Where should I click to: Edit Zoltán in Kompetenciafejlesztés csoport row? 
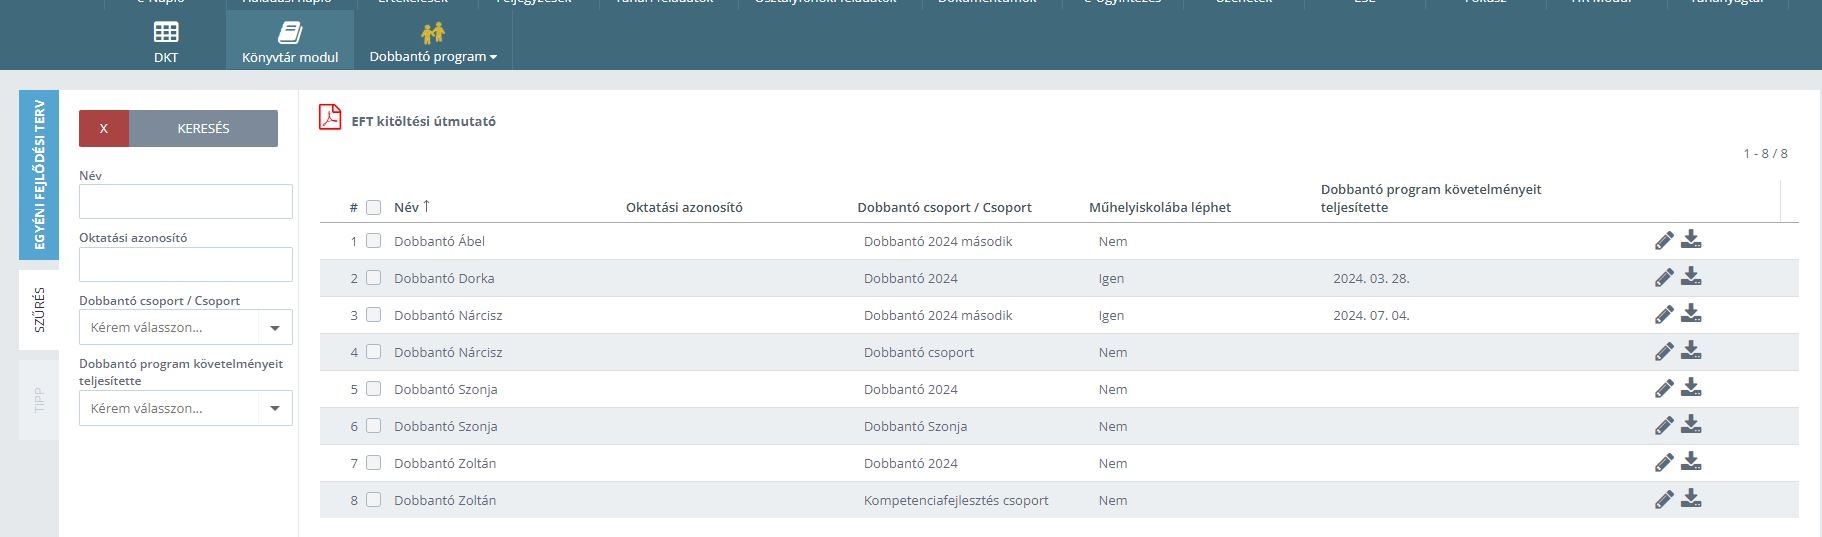[1664, 499]
